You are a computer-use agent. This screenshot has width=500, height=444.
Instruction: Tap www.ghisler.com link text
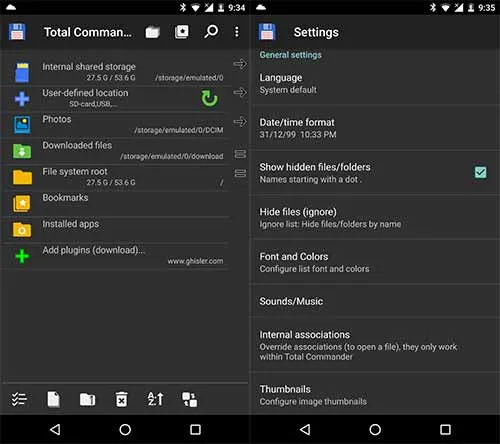[x=195, y=261]
